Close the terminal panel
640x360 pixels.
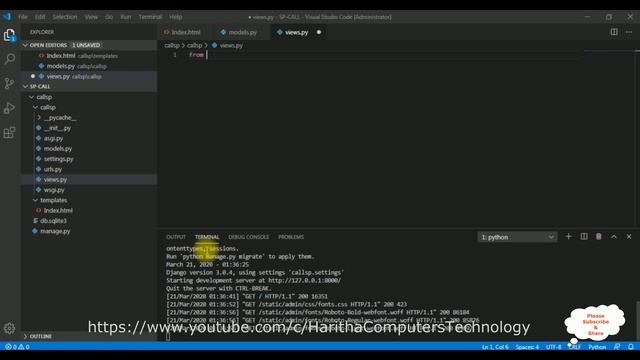(629, 237)
